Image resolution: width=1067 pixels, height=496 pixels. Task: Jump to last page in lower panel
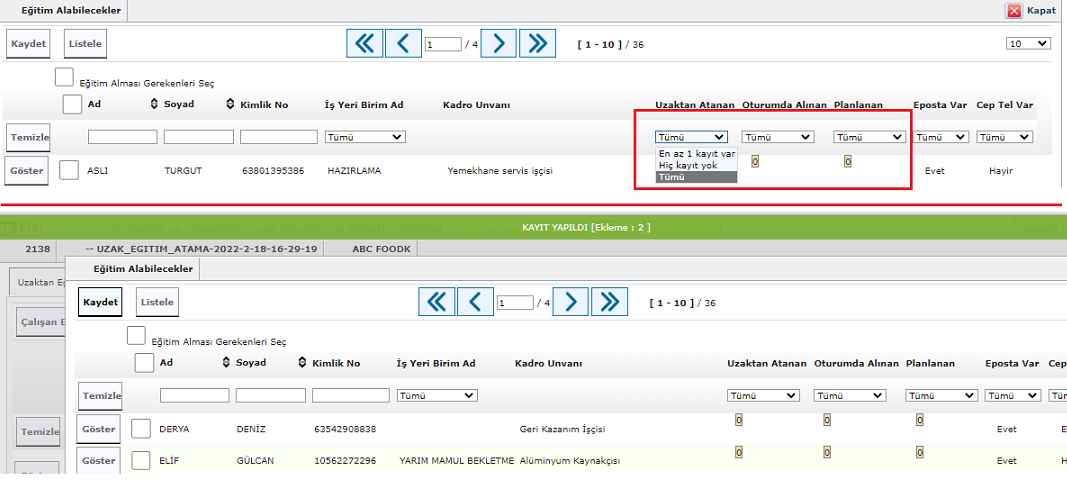point(609,302)
